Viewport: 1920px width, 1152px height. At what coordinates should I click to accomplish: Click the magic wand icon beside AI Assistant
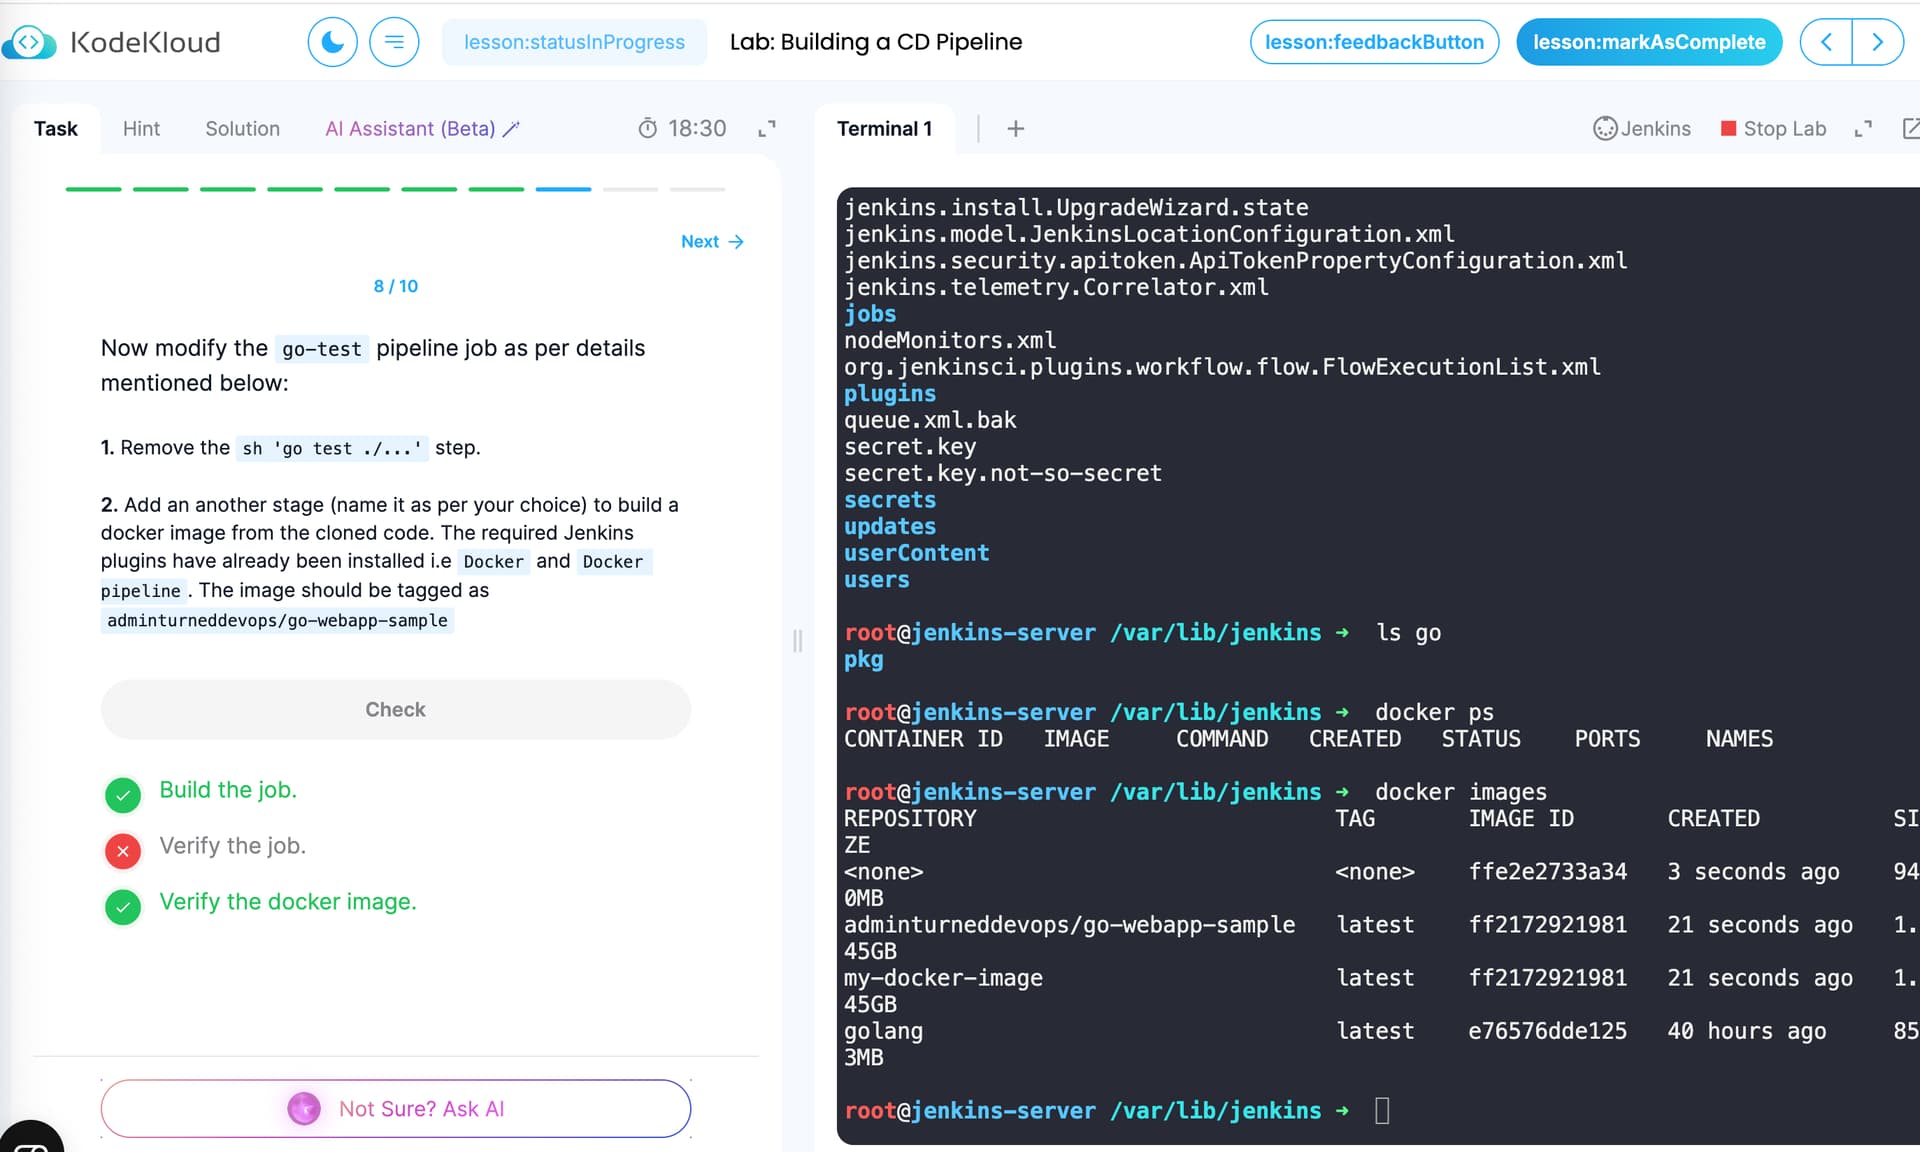tap(511, 128)
